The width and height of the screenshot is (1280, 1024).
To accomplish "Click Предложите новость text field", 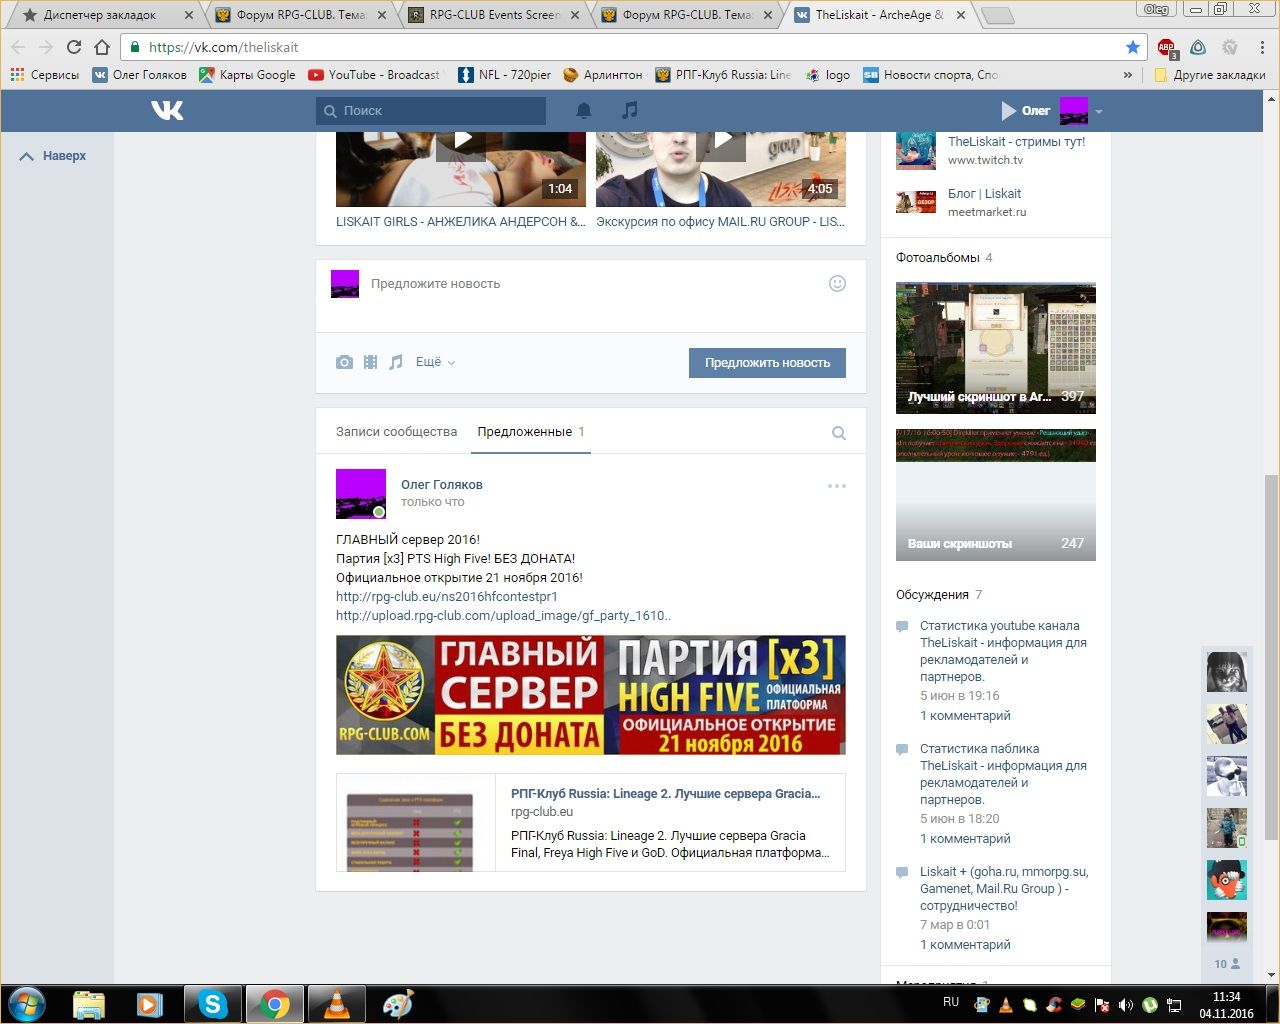I will click(x=591, y=284).
